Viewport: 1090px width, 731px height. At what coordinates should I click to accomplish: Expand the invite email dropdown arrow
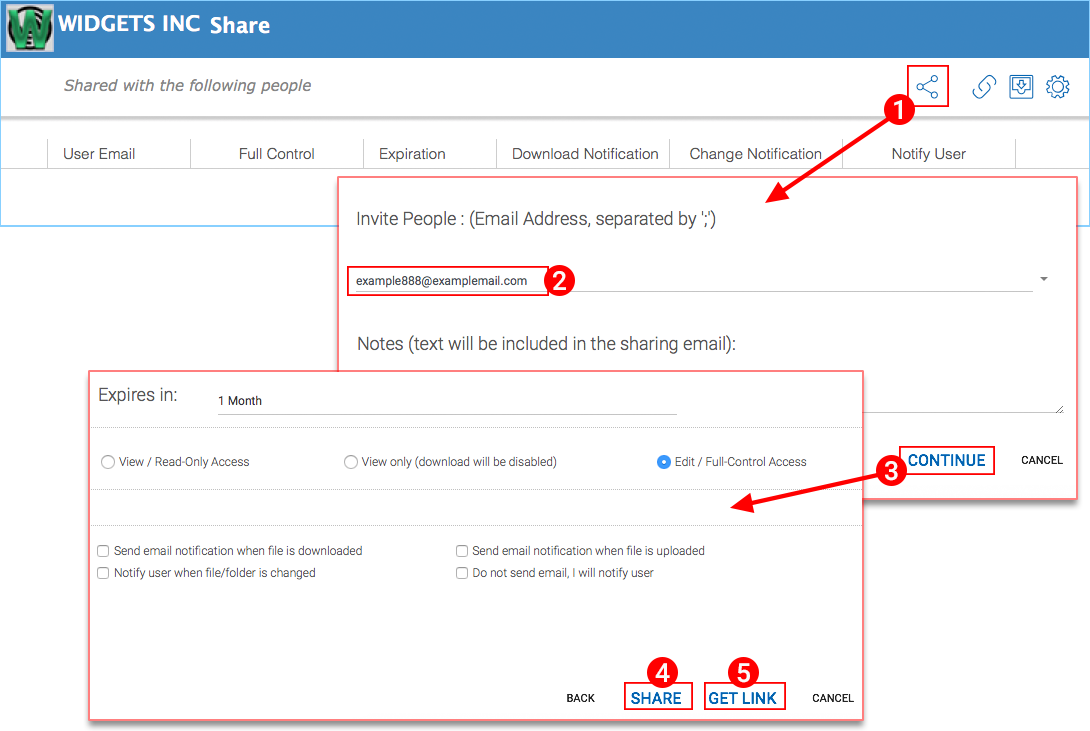coord(1043,279)
